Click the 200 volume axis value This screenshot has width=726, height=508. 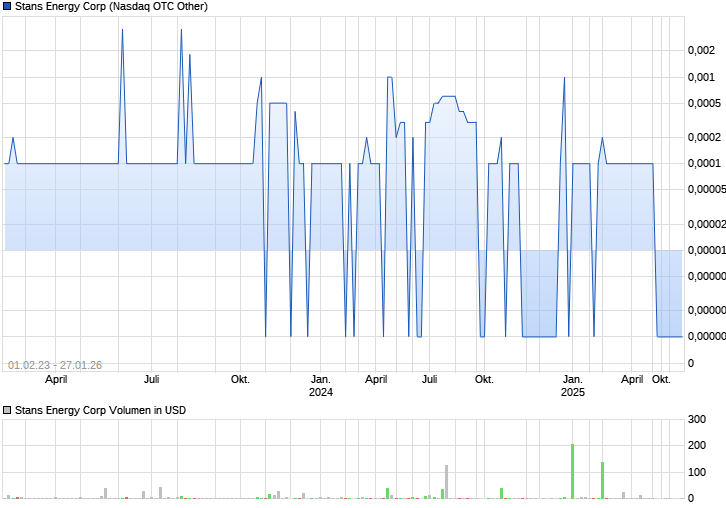point(697,445)
